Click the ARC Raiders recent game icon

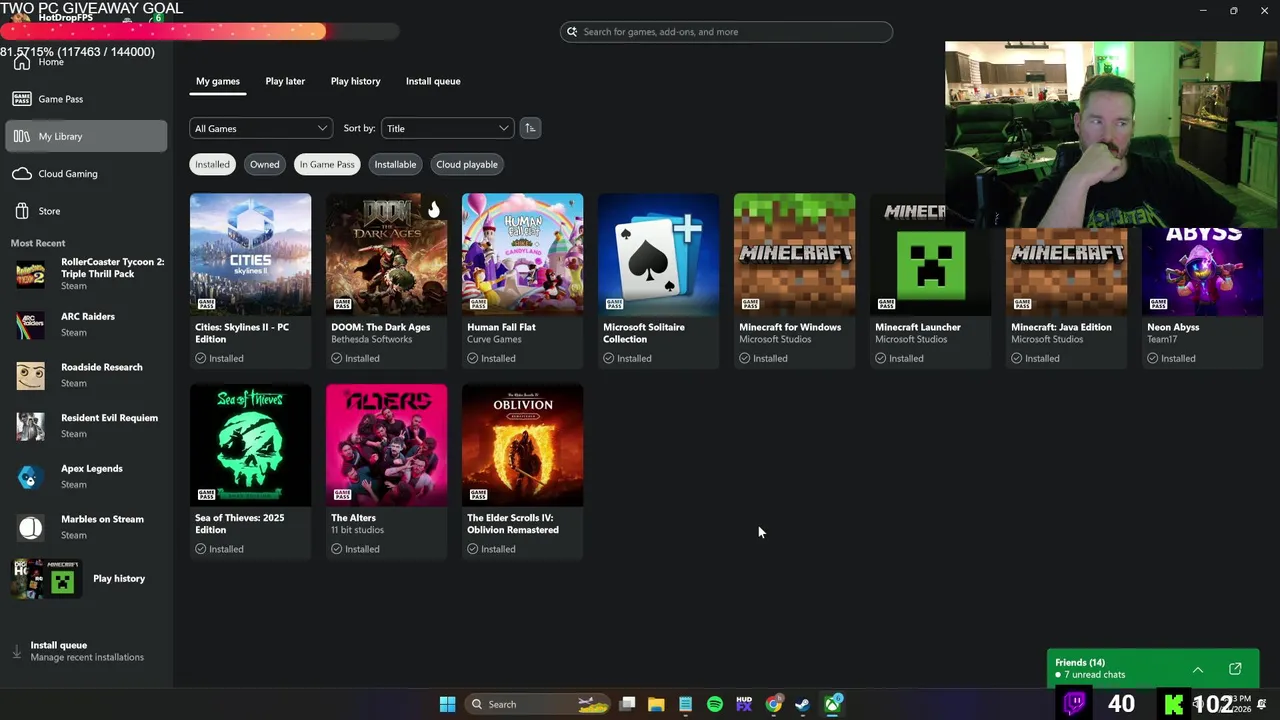click(30, 325)
